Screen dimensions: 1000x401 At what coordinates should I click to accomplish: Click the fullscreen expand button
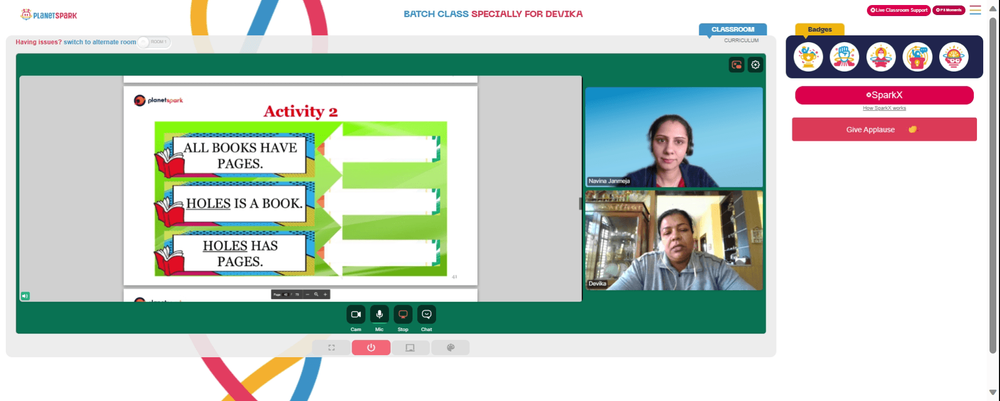[x=332, y=347]
